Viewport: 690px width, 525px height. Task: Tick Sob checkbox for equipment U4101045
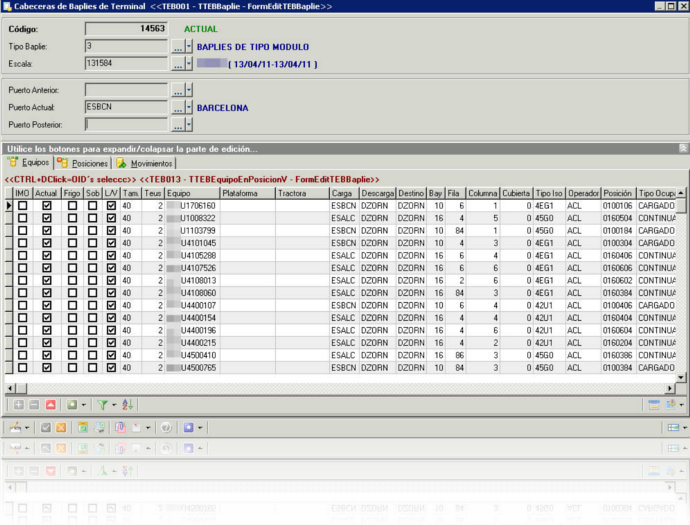click(92, 243)
